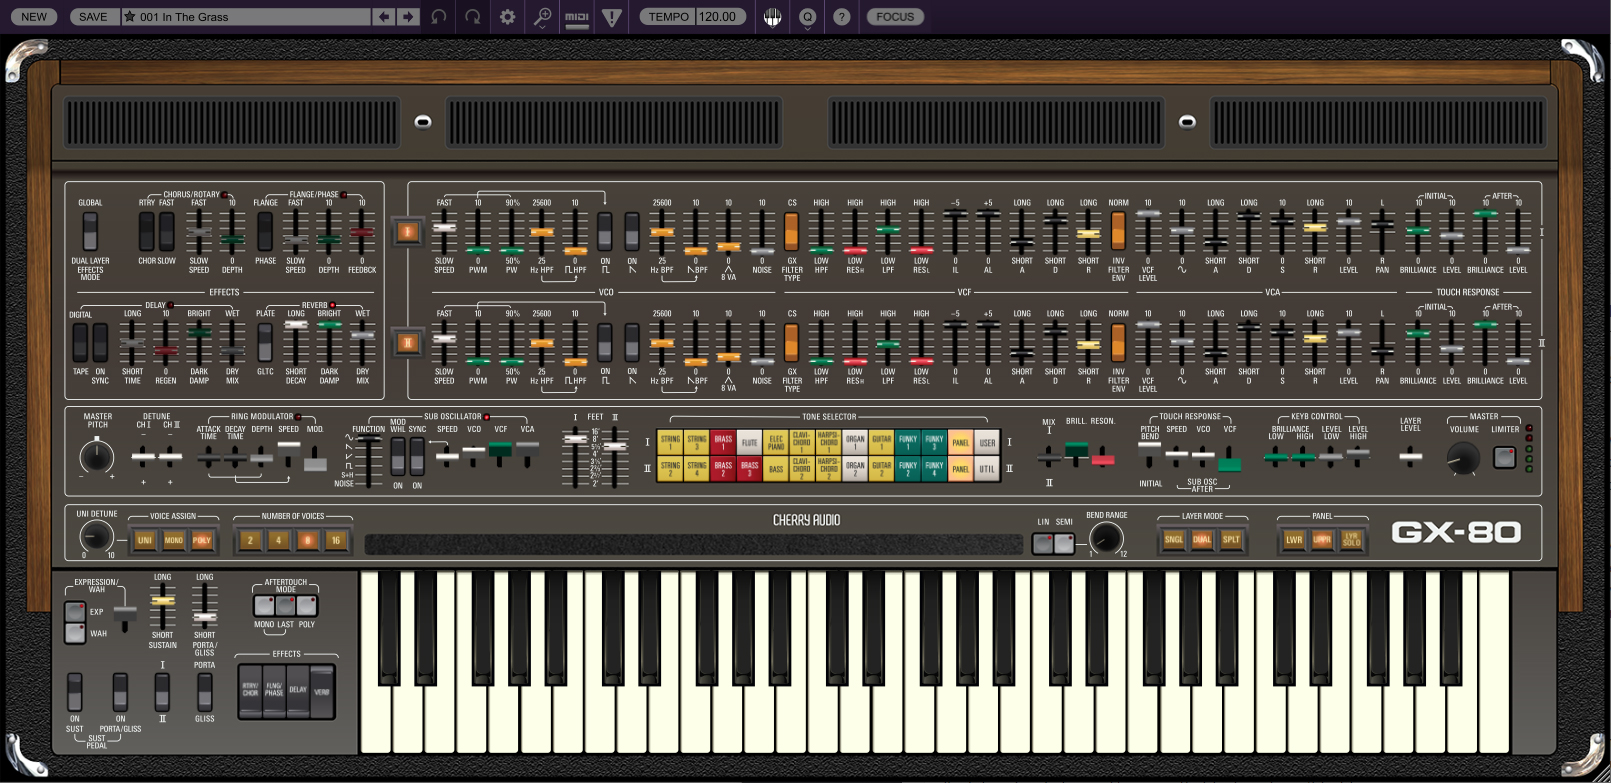Toggle the GLOBAL dual layer effects switch
Viewport: 1611px width, 783px height.
click(x=90, y=232)
